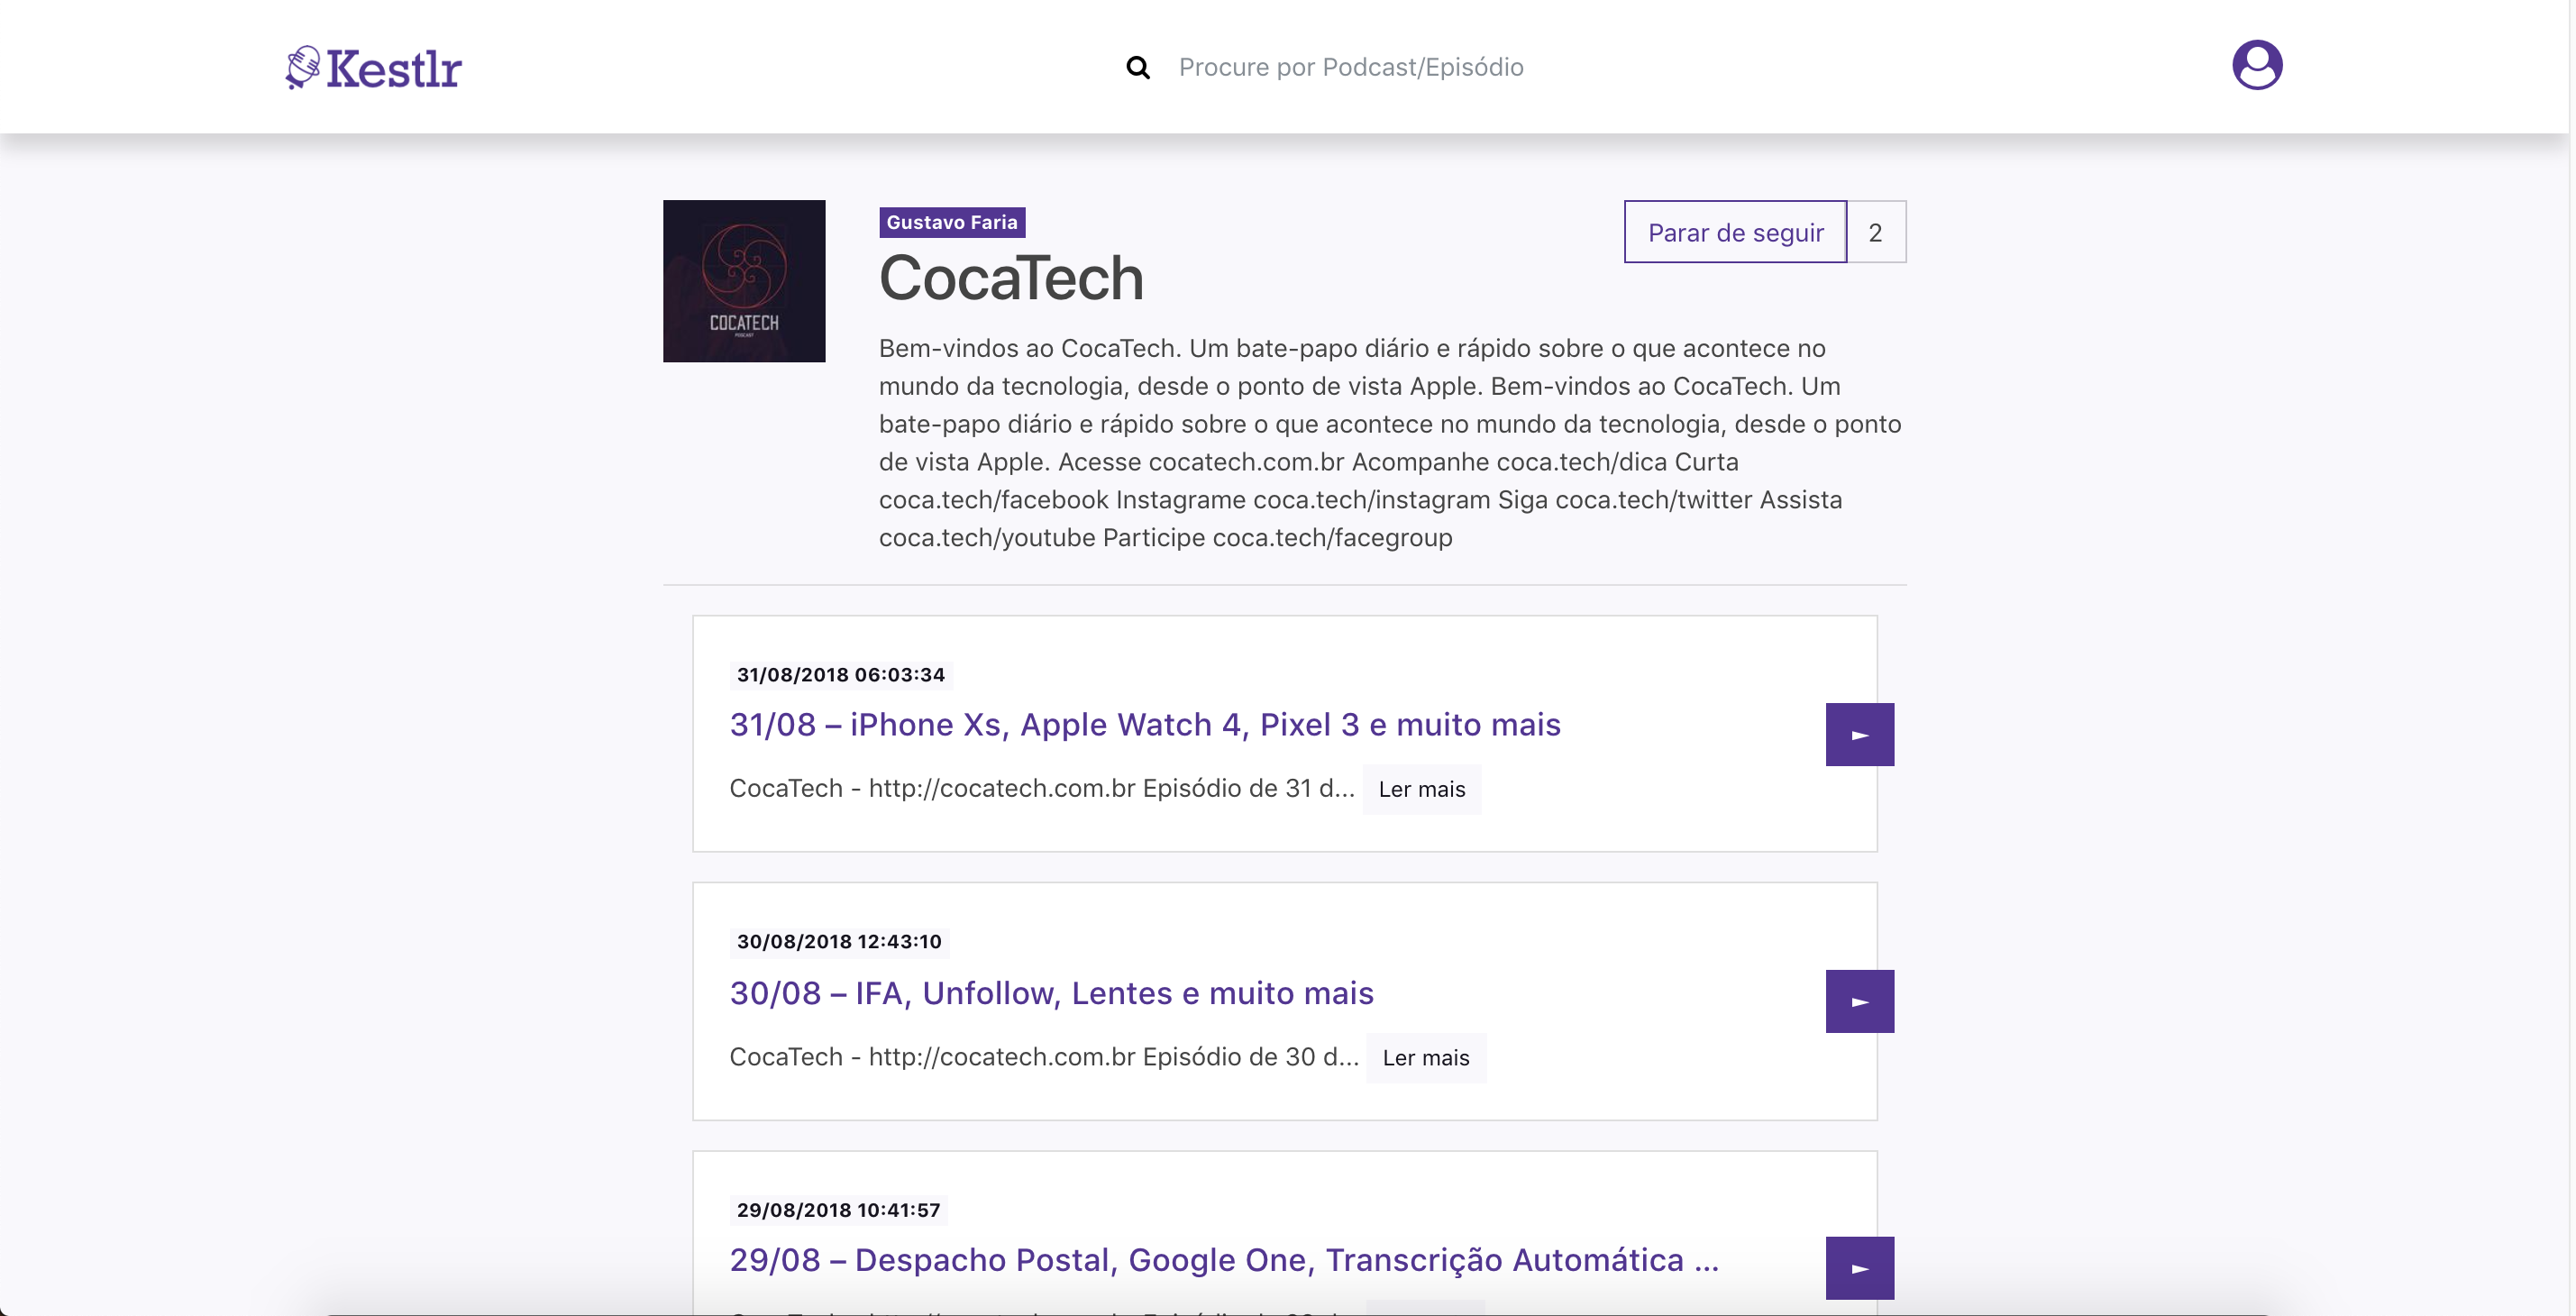
Task: Expand Ler mais for the 30/08 episode
Action: (1426, 1058)
